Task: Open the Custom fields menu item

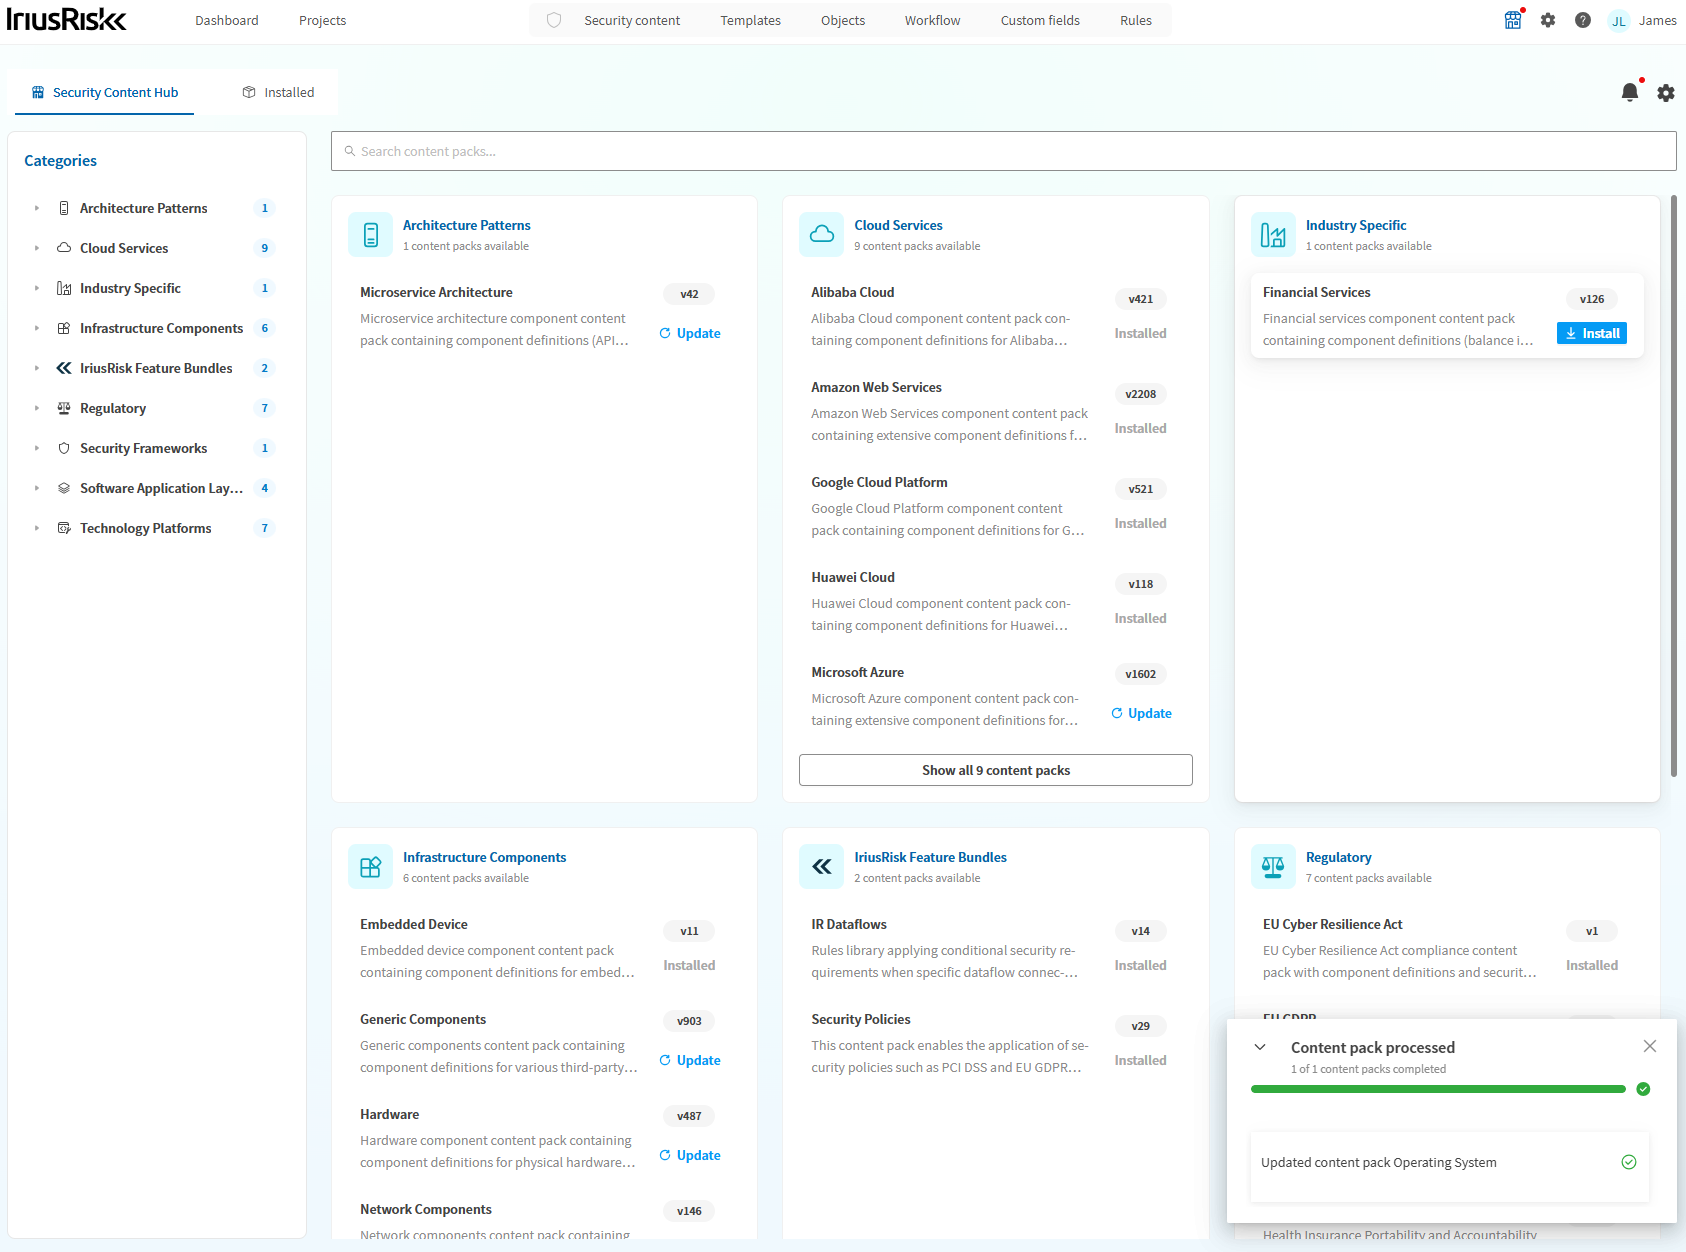Action: 1040,20
